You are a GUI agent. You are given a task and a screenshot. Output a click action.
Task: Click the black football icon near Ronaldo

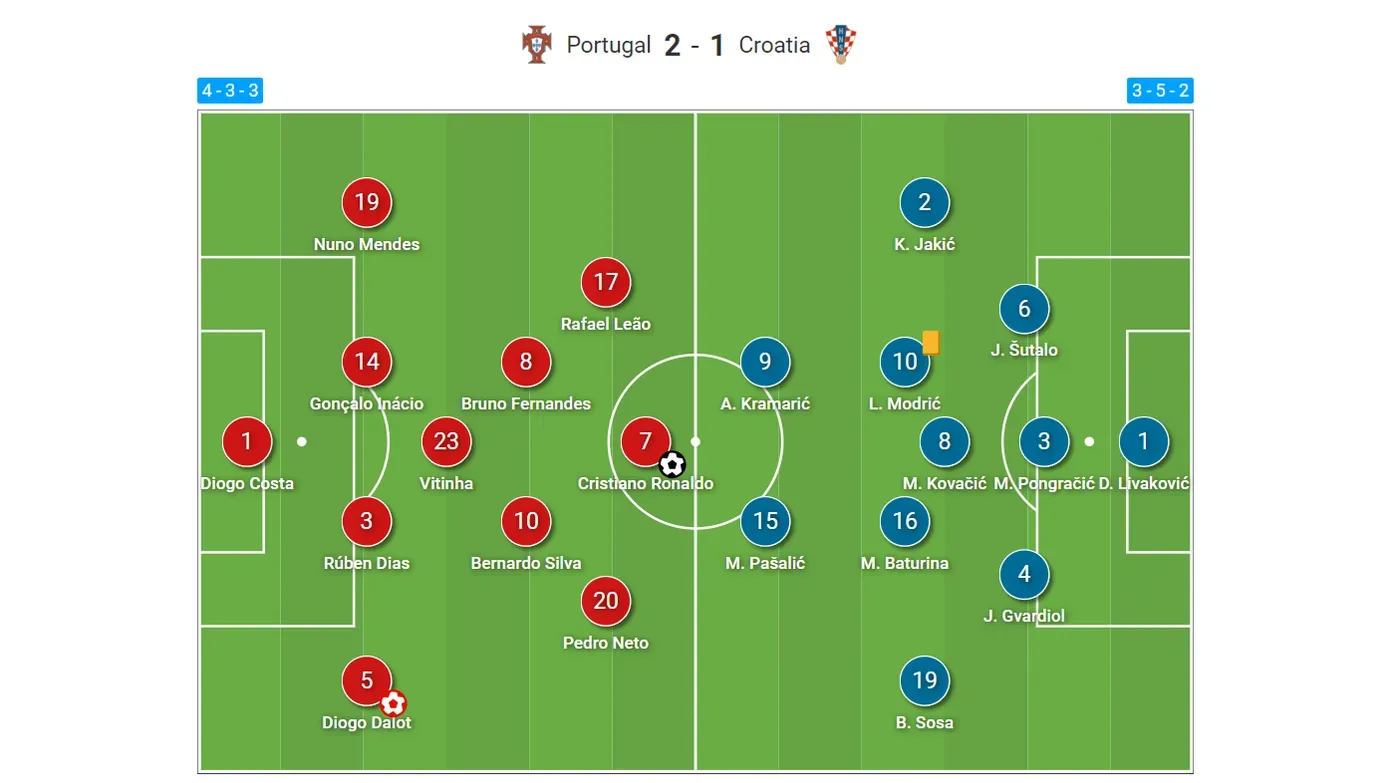[x=673, y=464]
